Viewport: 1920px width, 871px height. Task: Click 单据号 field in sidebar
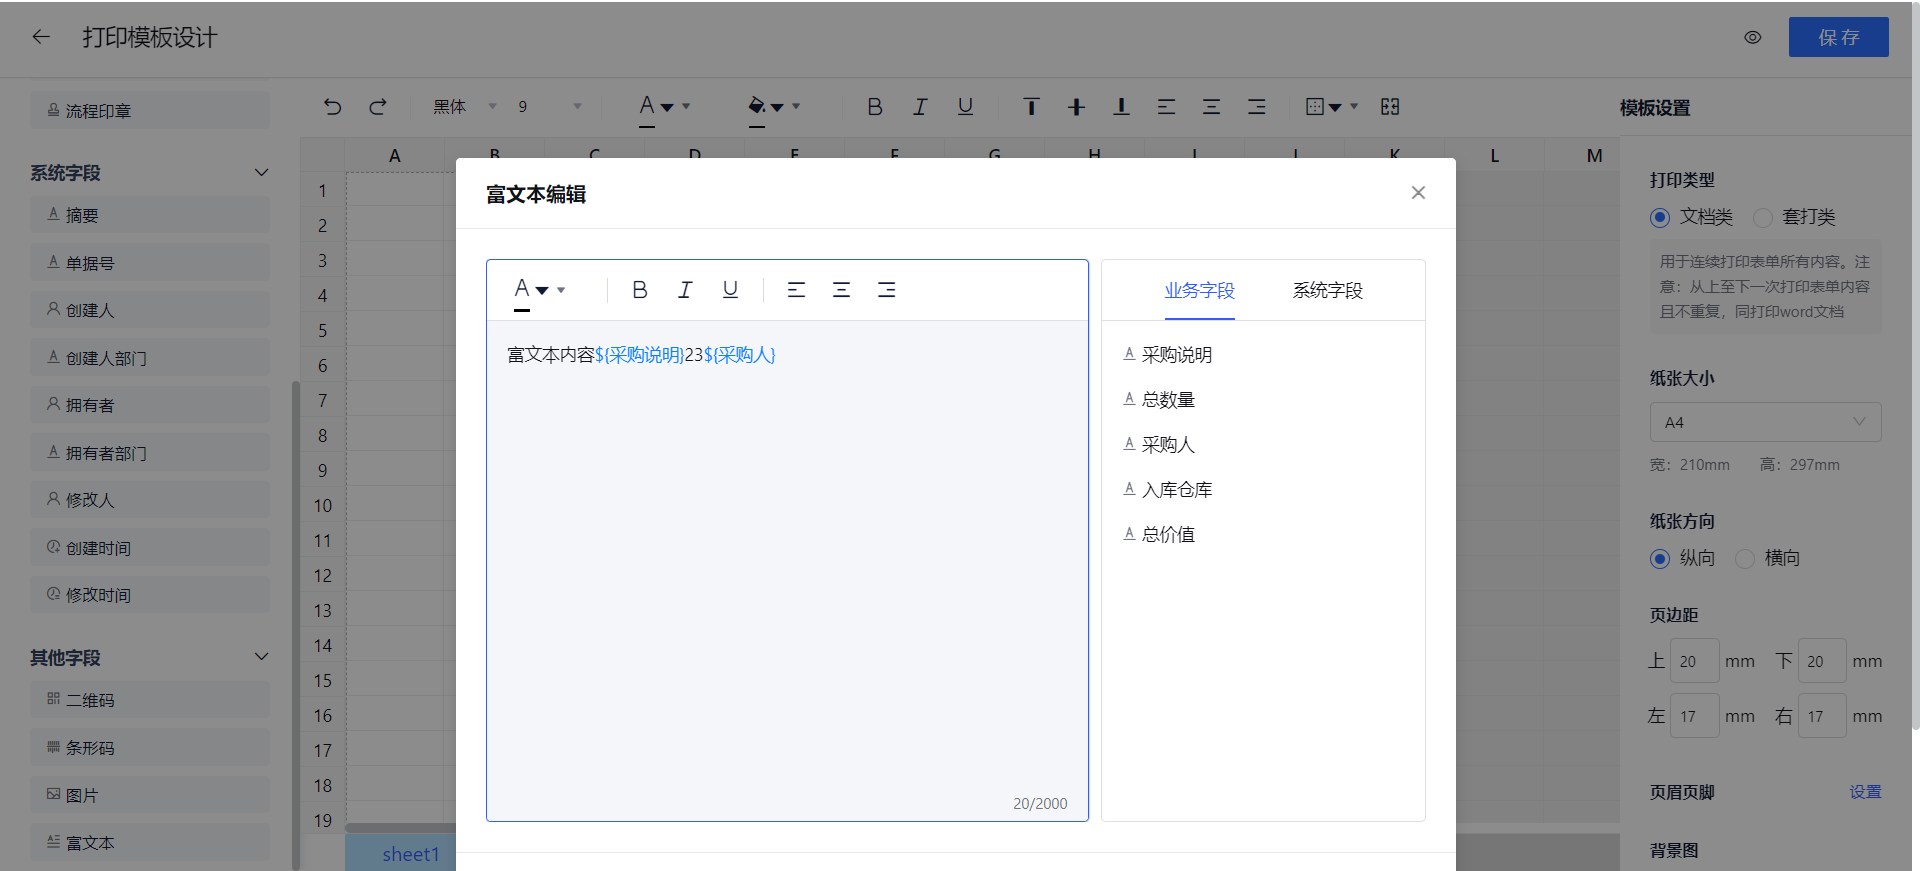tap(150, 263)
